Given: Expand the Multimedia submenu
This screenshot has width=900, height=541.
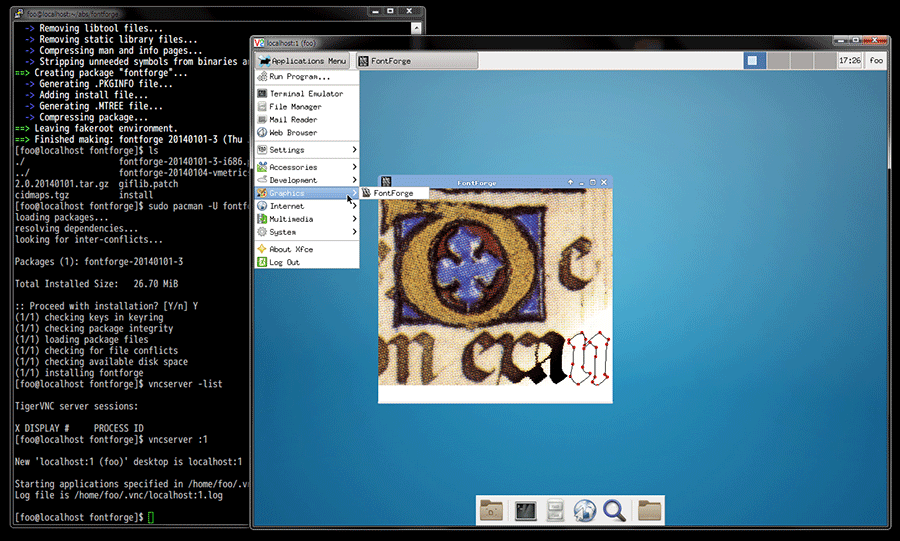Looking at the screenshot, I should [307, 219].
